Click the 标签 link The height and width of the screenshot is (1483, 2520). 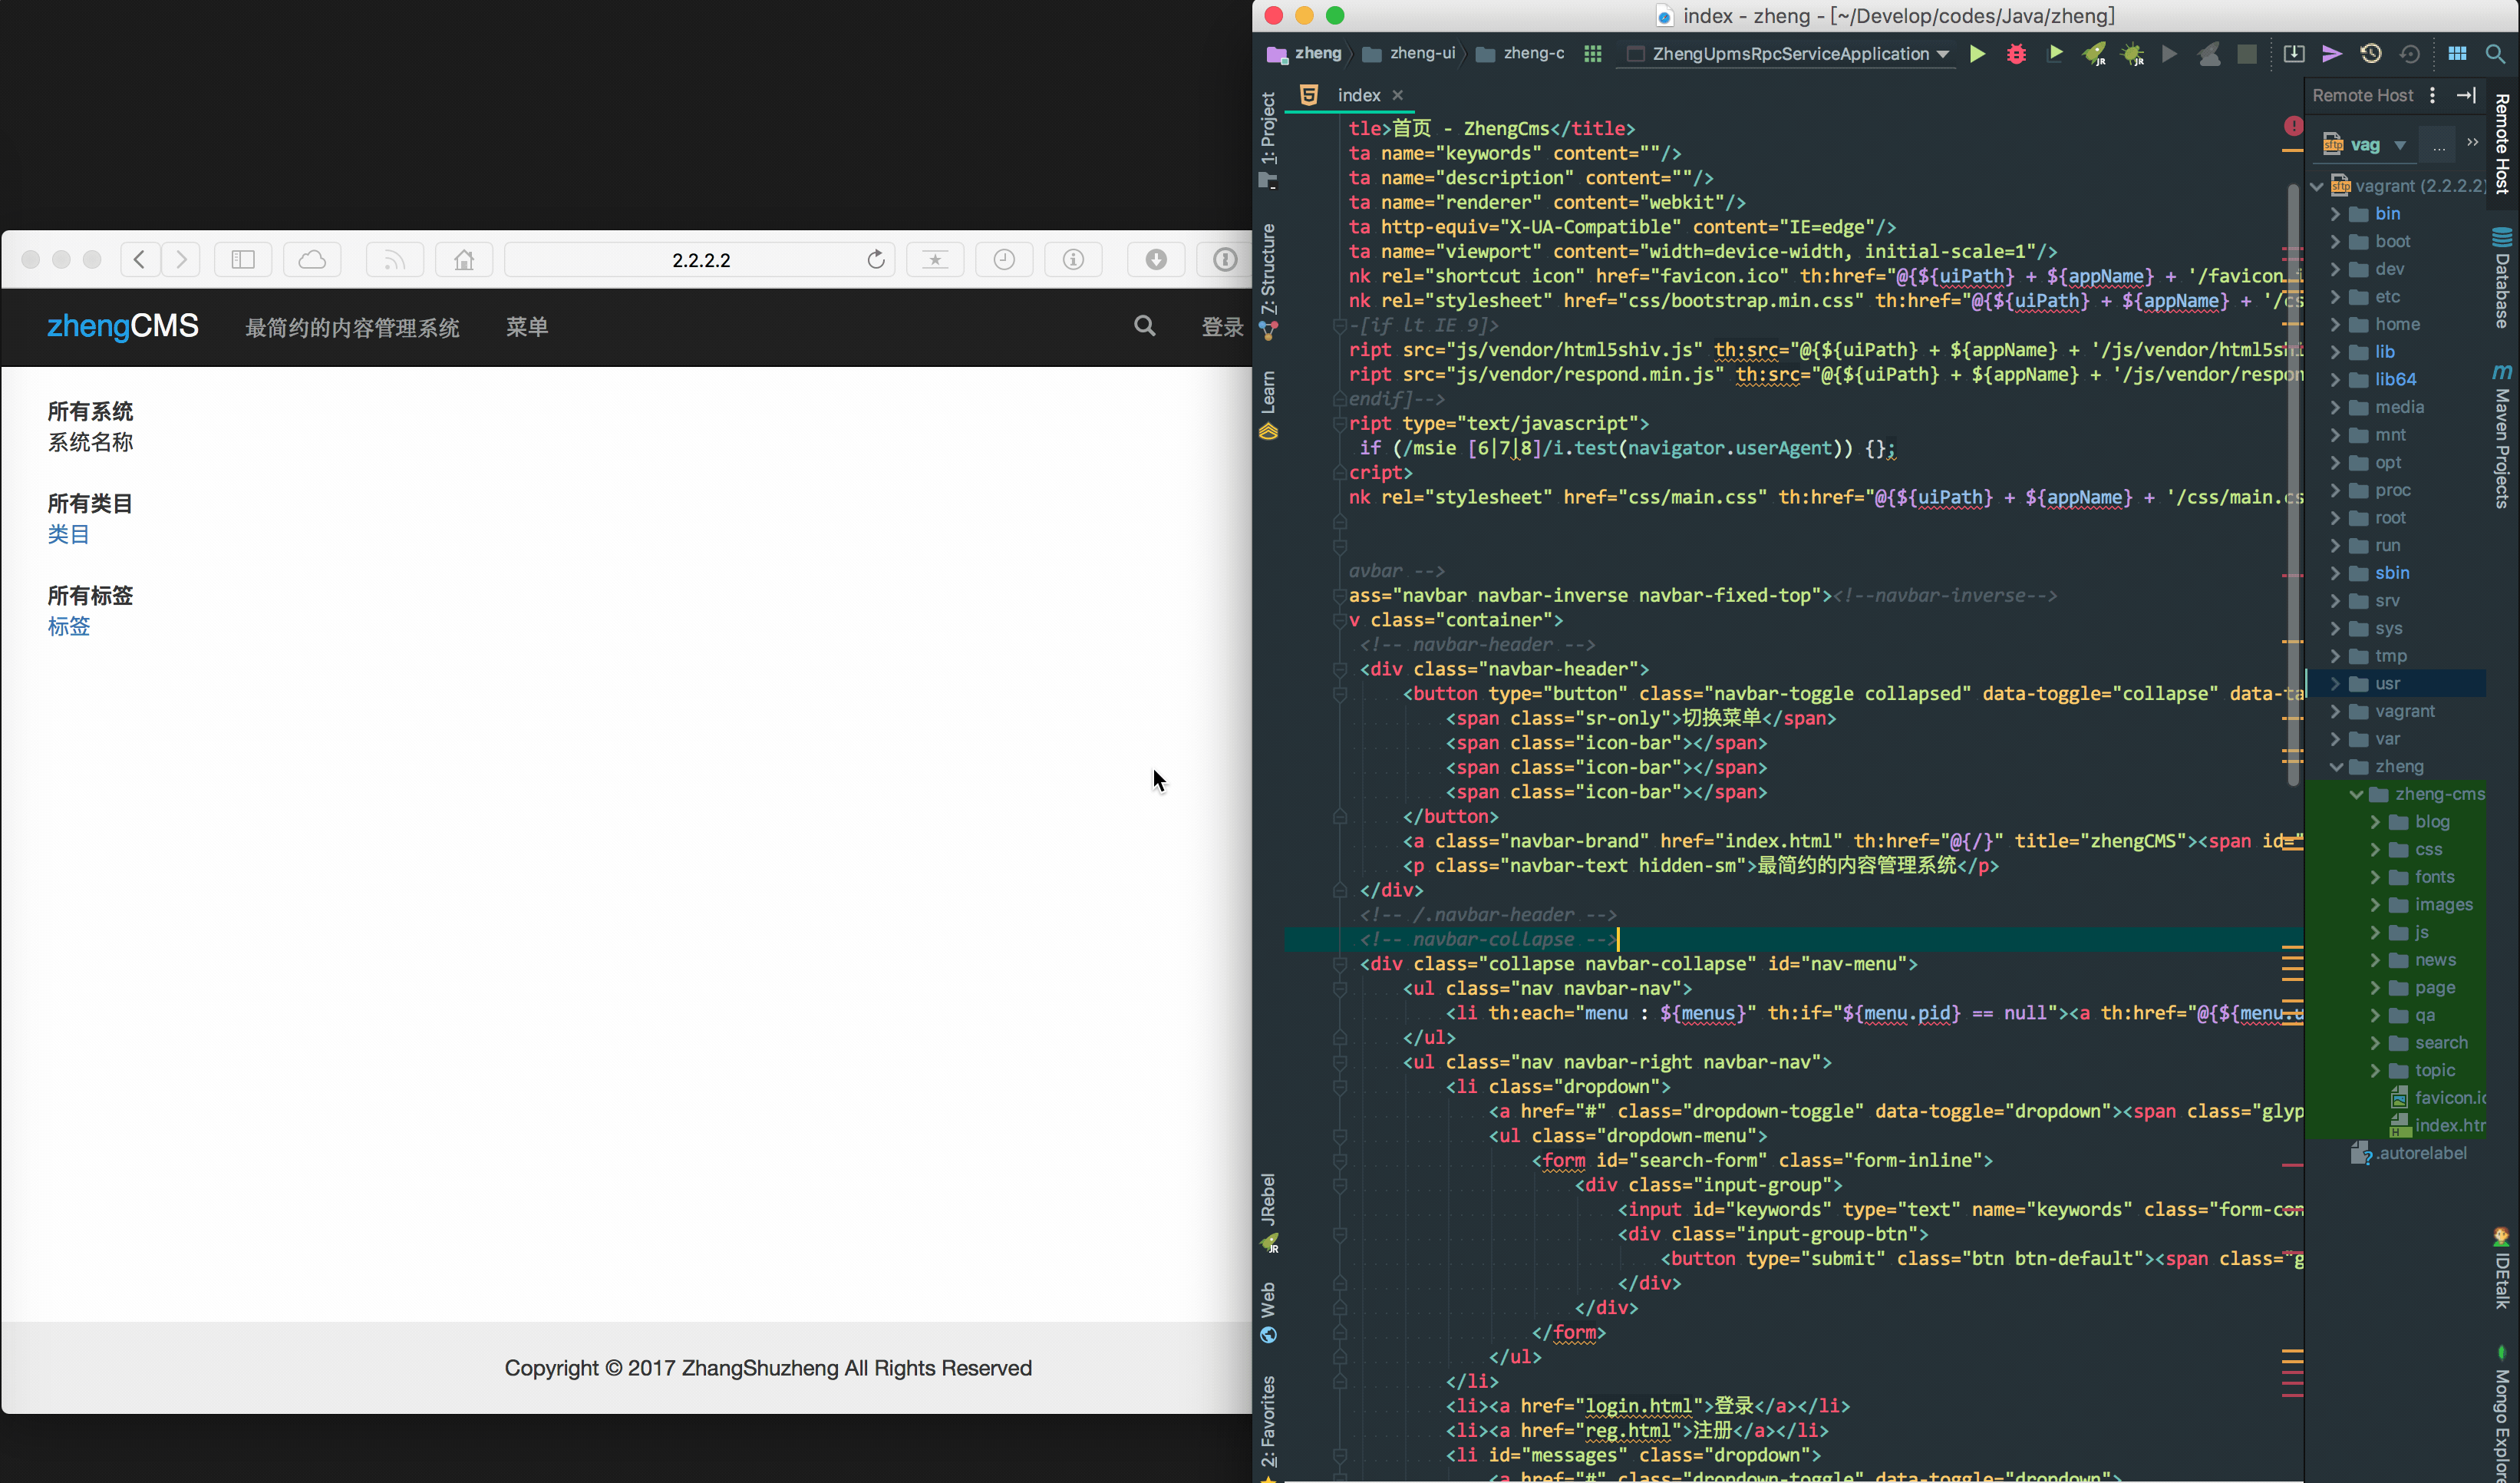pyautogui.click(x=68, y=626)
